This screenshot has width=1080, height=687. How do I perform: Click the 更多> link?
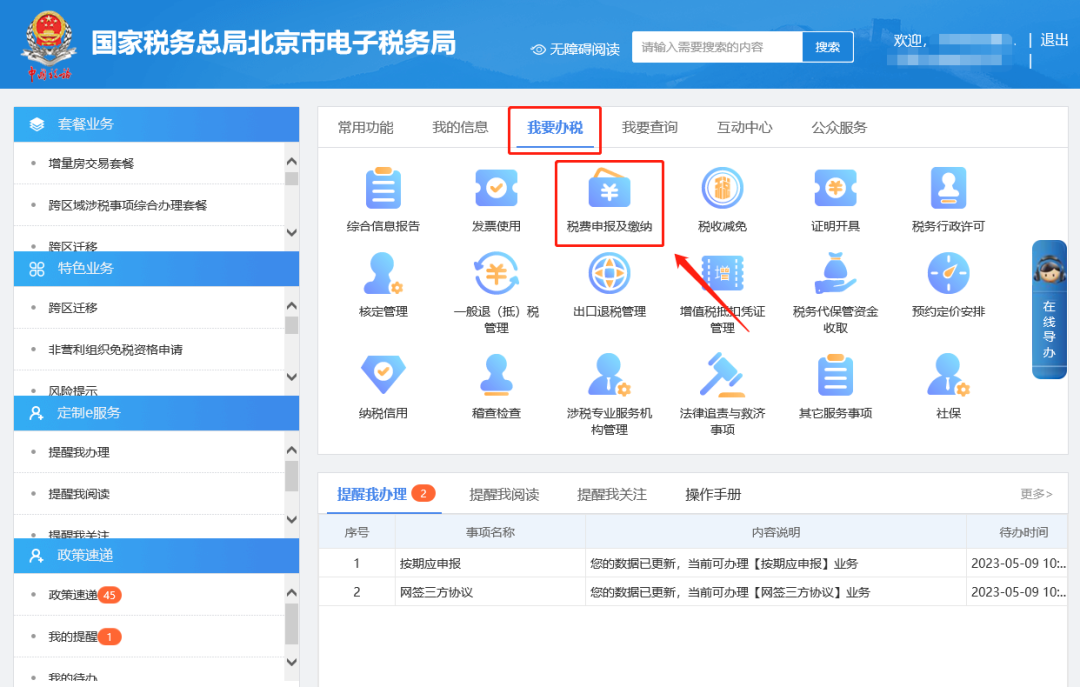pyautogui.click(x=1037, y=493)
